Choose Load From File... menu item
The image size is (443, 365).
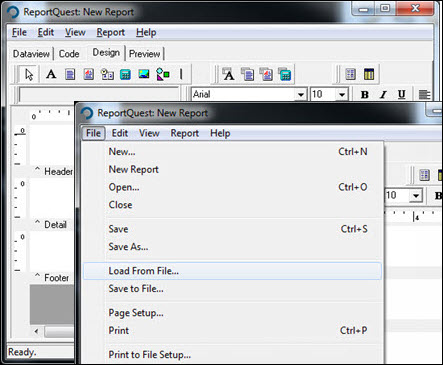(232, 271)
